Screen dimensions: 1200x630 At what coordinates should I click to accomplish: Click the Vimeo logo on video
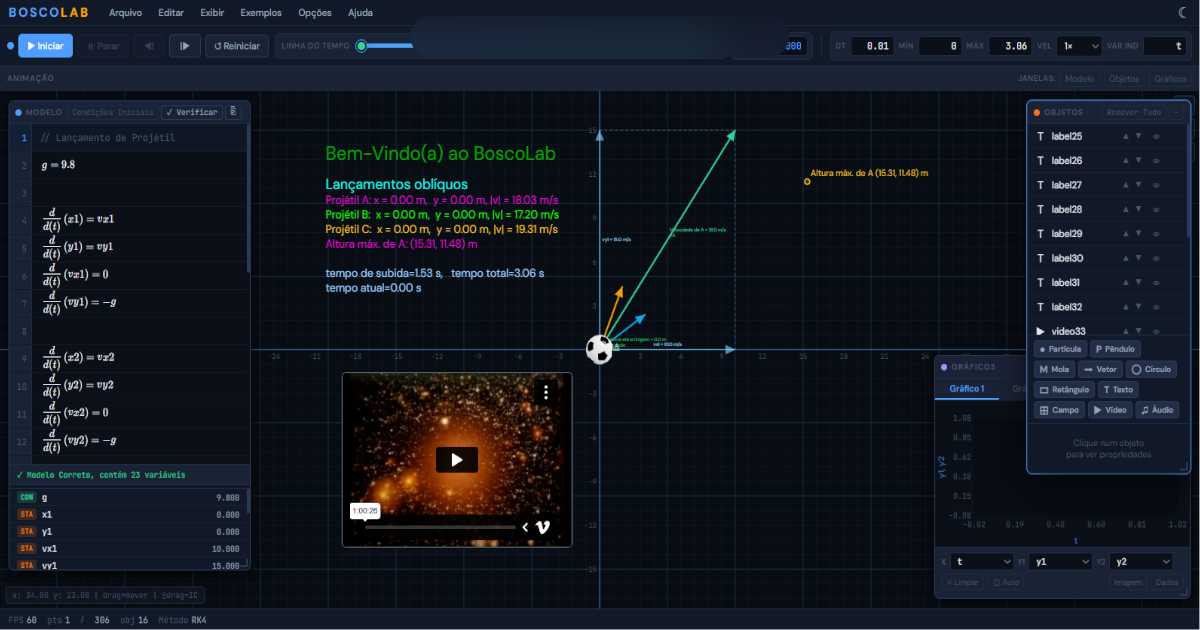544,527
